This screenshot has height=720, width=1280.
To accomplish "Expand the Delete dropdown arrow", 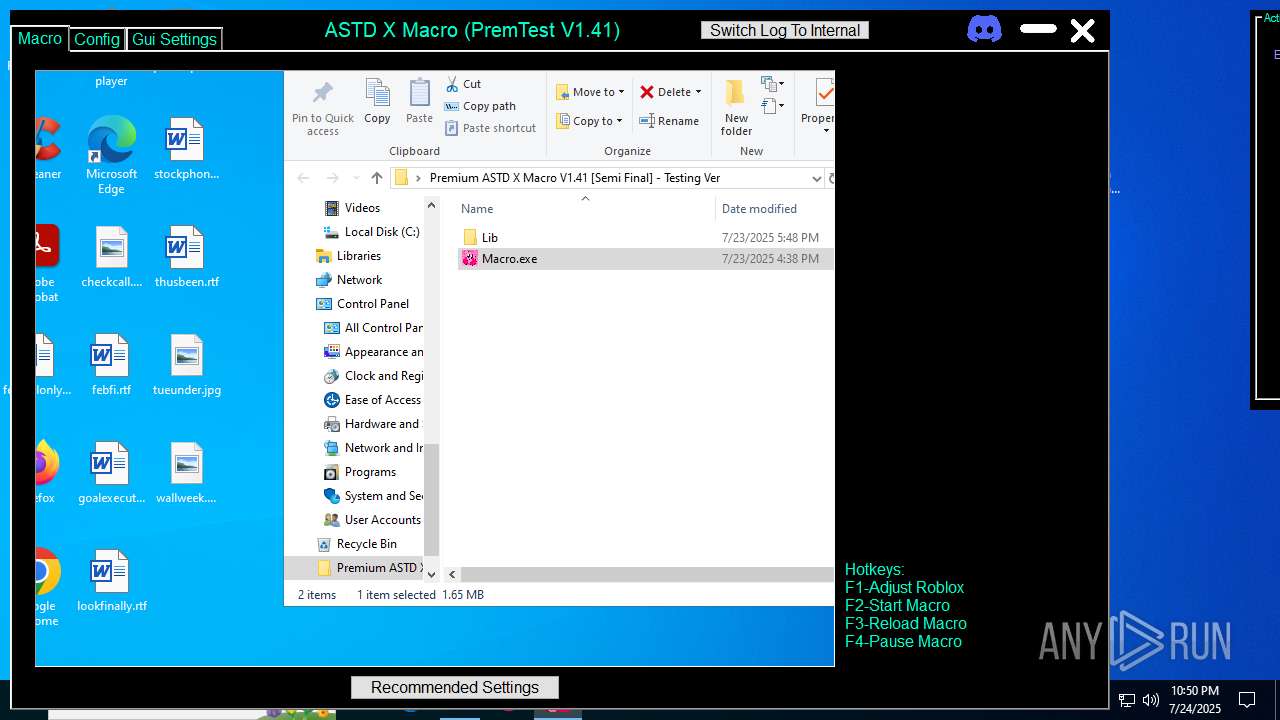I will tap(698, 92).
